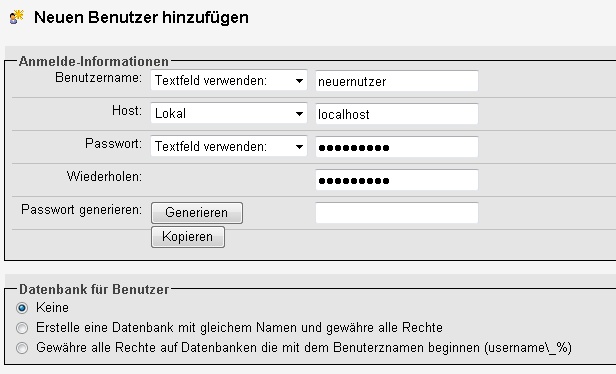
Task: Click the 'Datenbank für Benutzer' legend
Action: tap(94, 289)
